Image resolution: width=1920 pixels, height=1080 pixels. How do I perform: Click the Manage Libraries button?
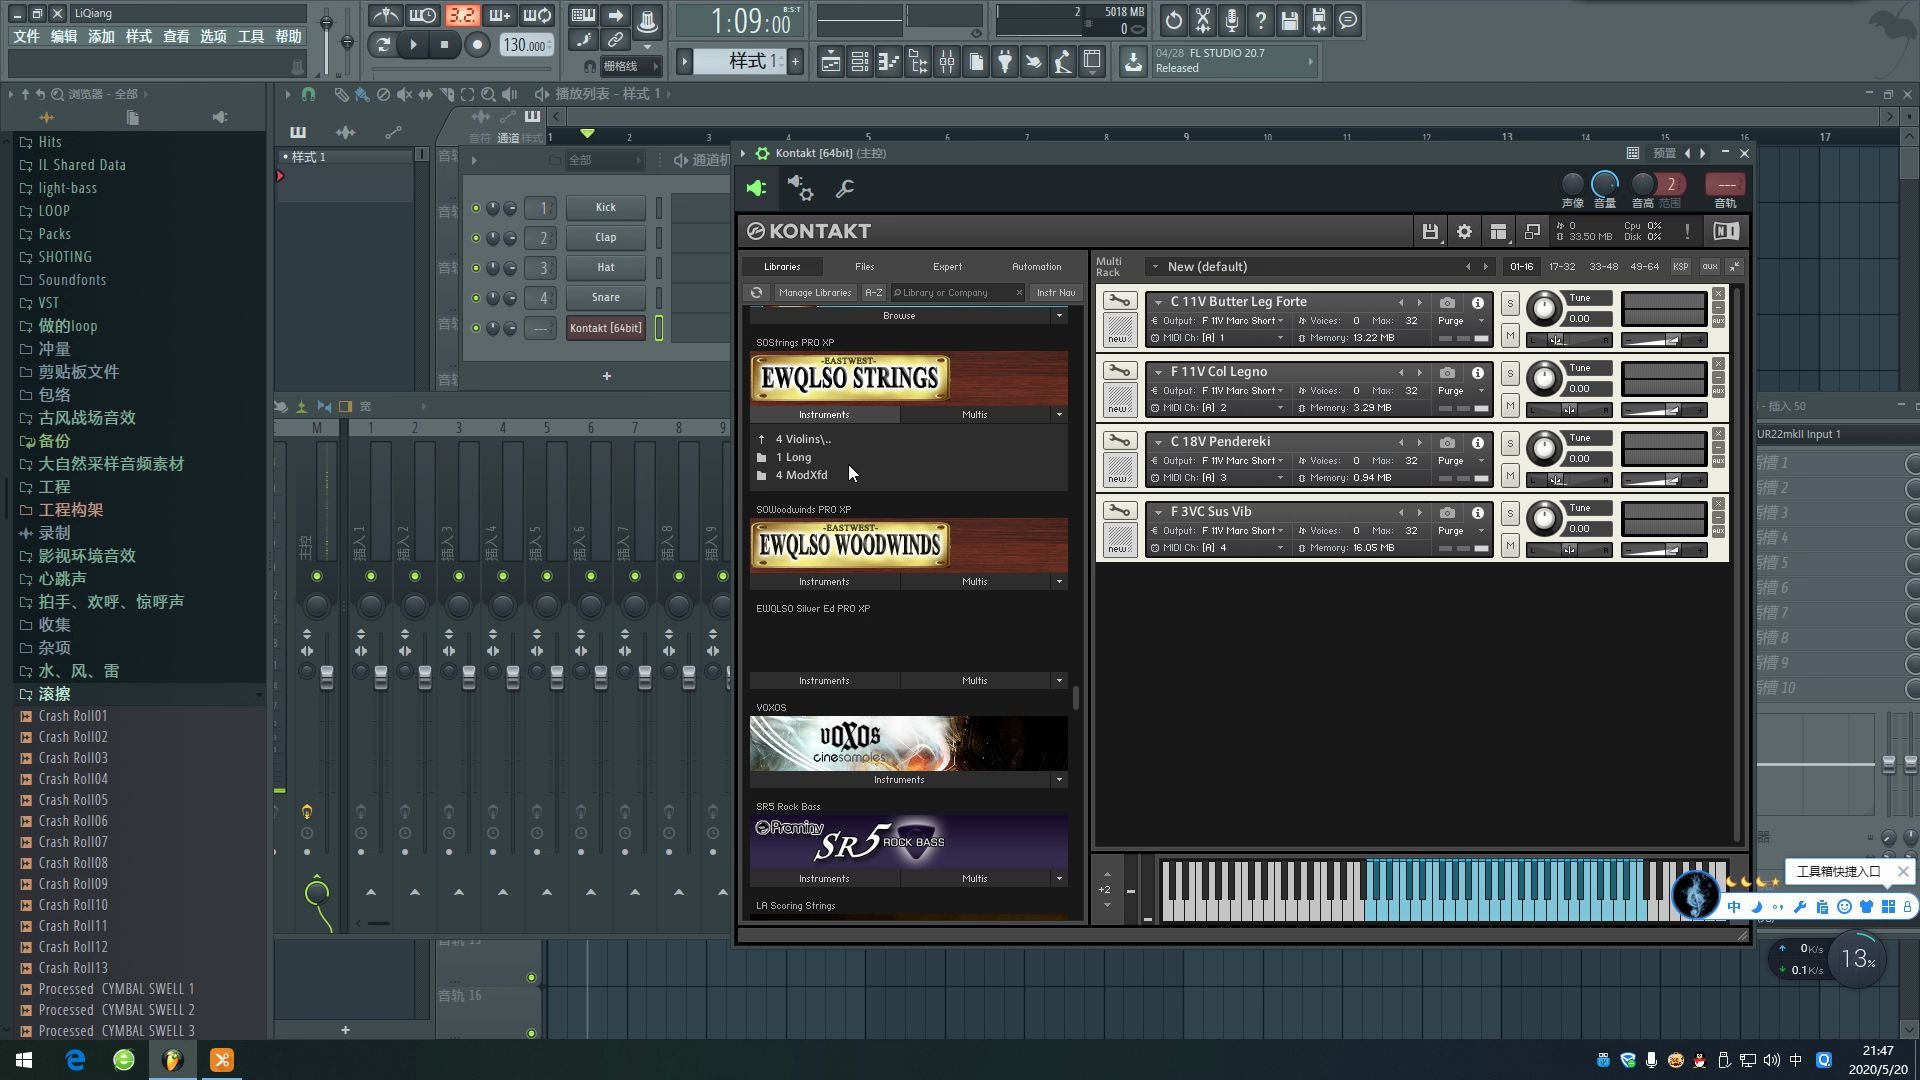click(x=815, y=293)
